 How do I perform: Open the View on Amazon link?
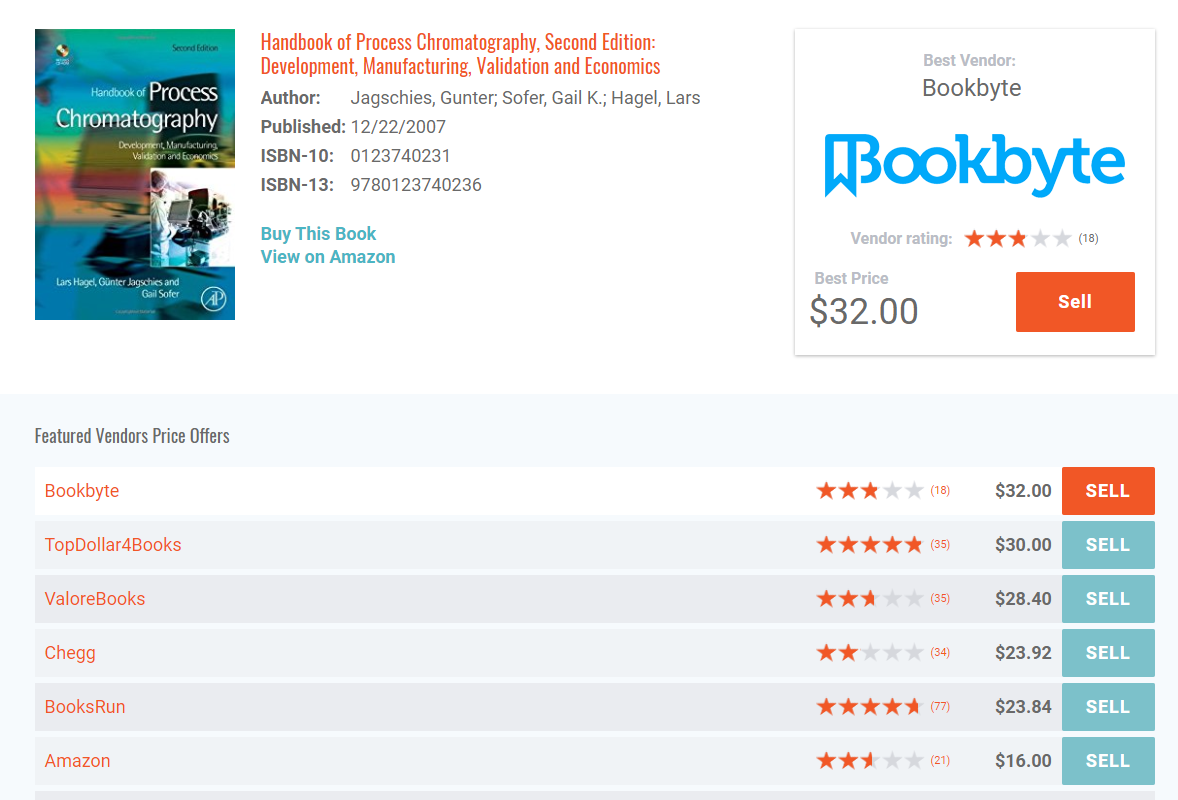(x=328, y=257)
